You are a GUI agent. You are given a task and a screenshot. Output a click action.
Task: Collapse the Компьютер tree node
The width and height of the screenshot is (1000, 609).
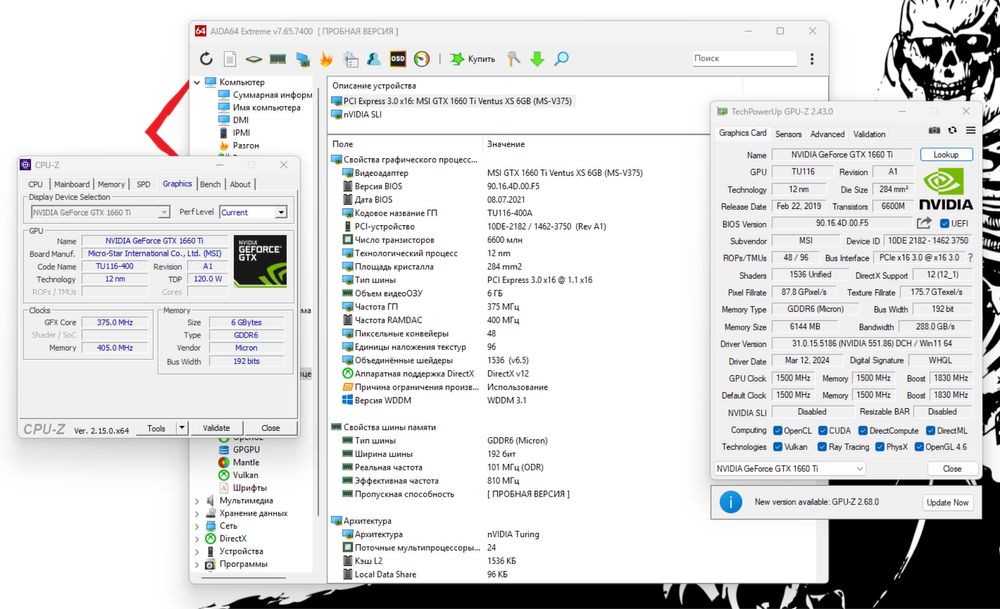pos(197,82)
